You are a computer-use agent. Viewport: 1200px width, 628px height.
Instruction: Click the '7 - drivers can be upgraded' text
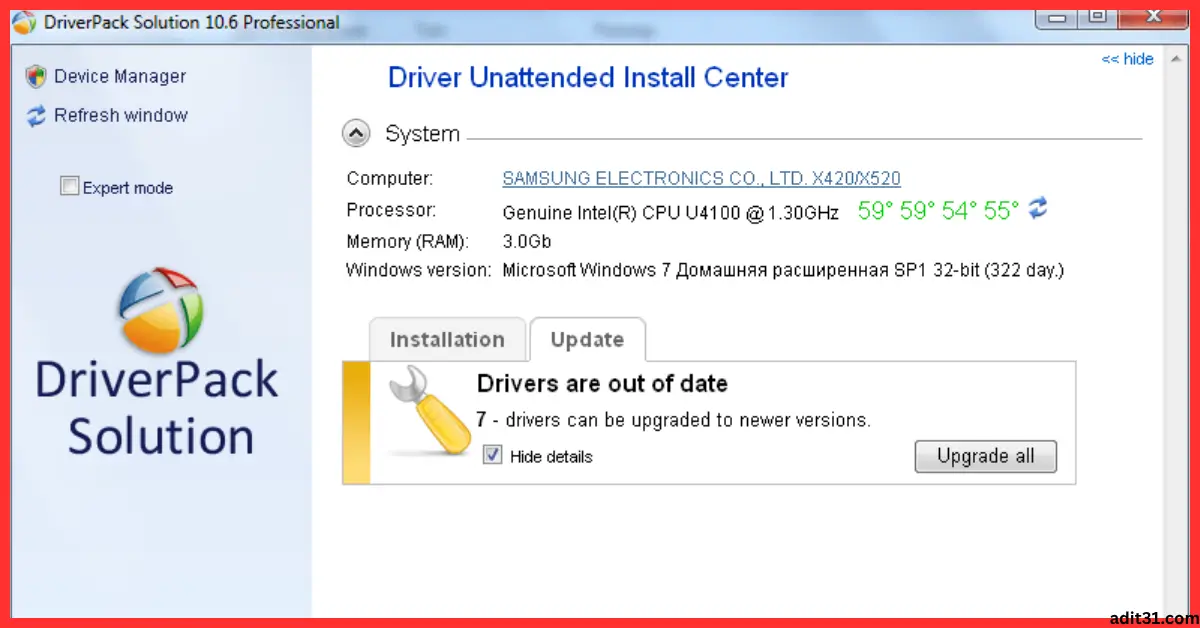click(674, 420)
